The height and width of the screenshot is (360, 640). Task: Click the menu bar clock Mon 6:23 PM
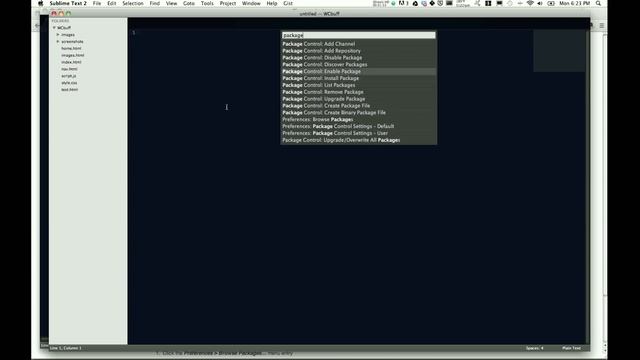[574, 3]
